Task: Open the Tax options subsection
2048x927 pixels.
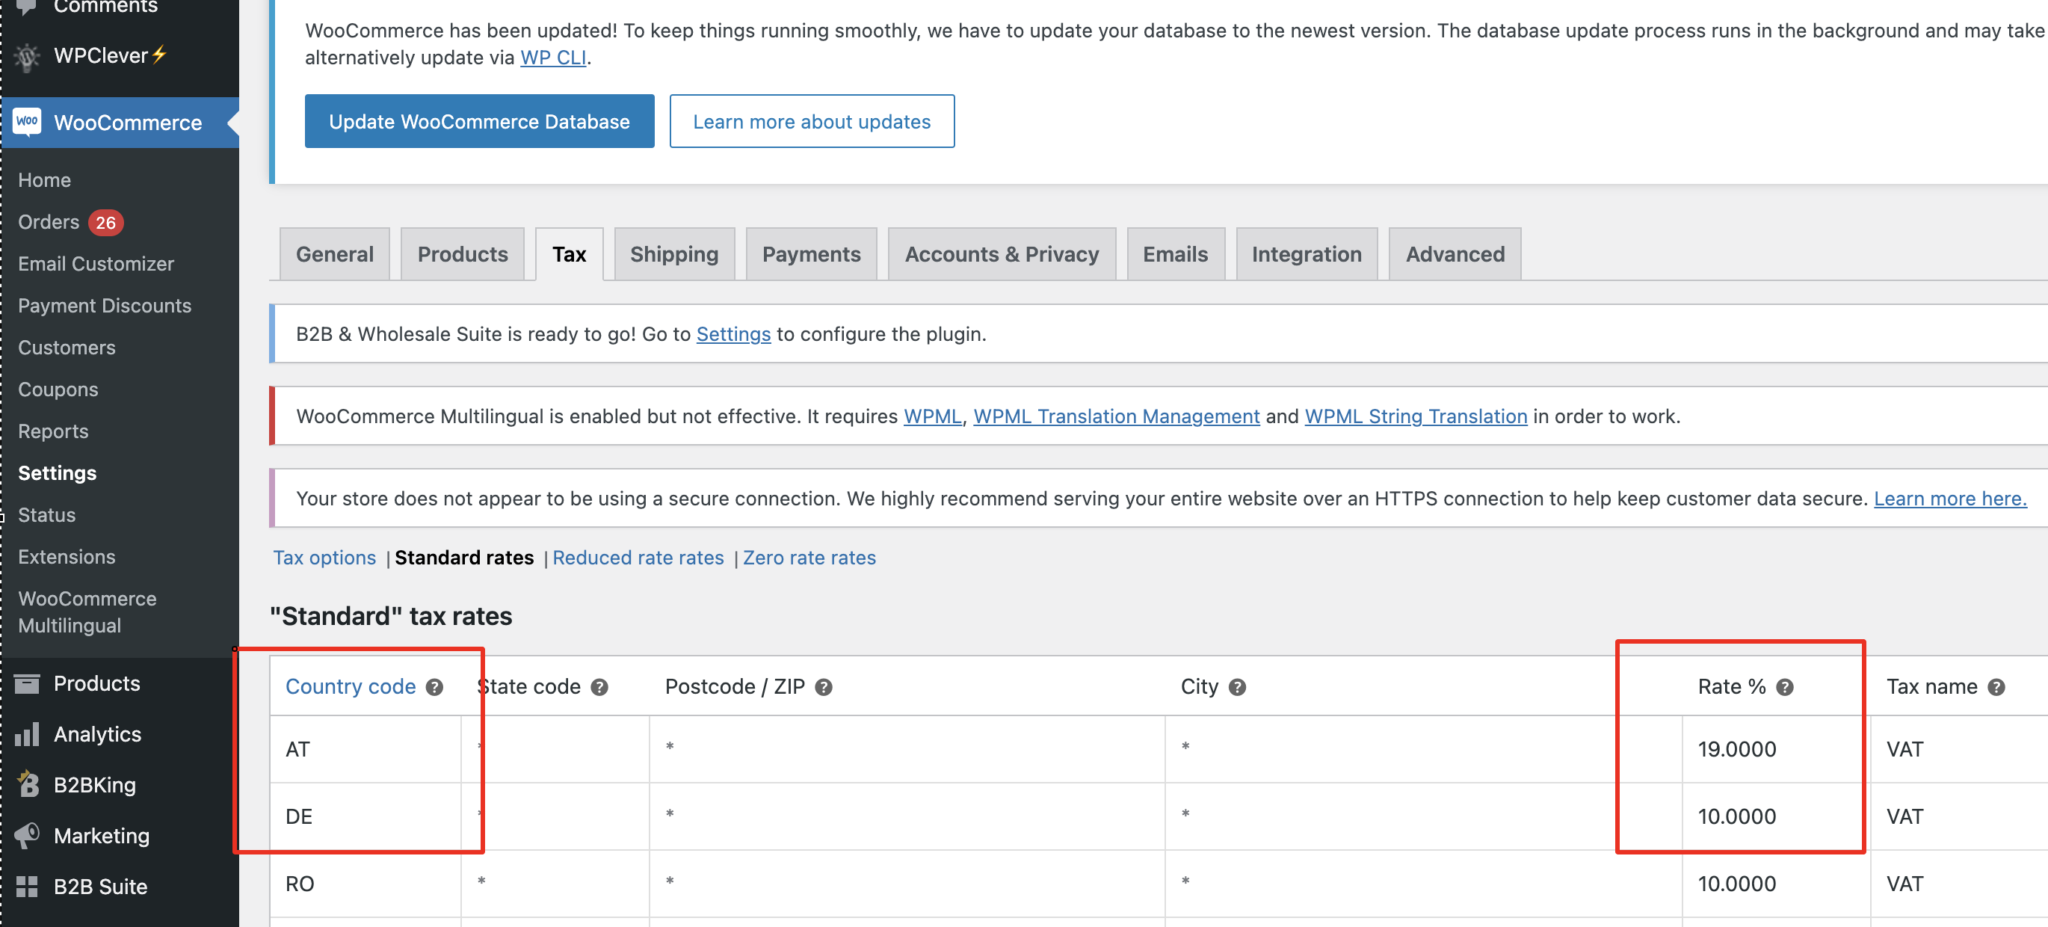Action: pos(325,558)
